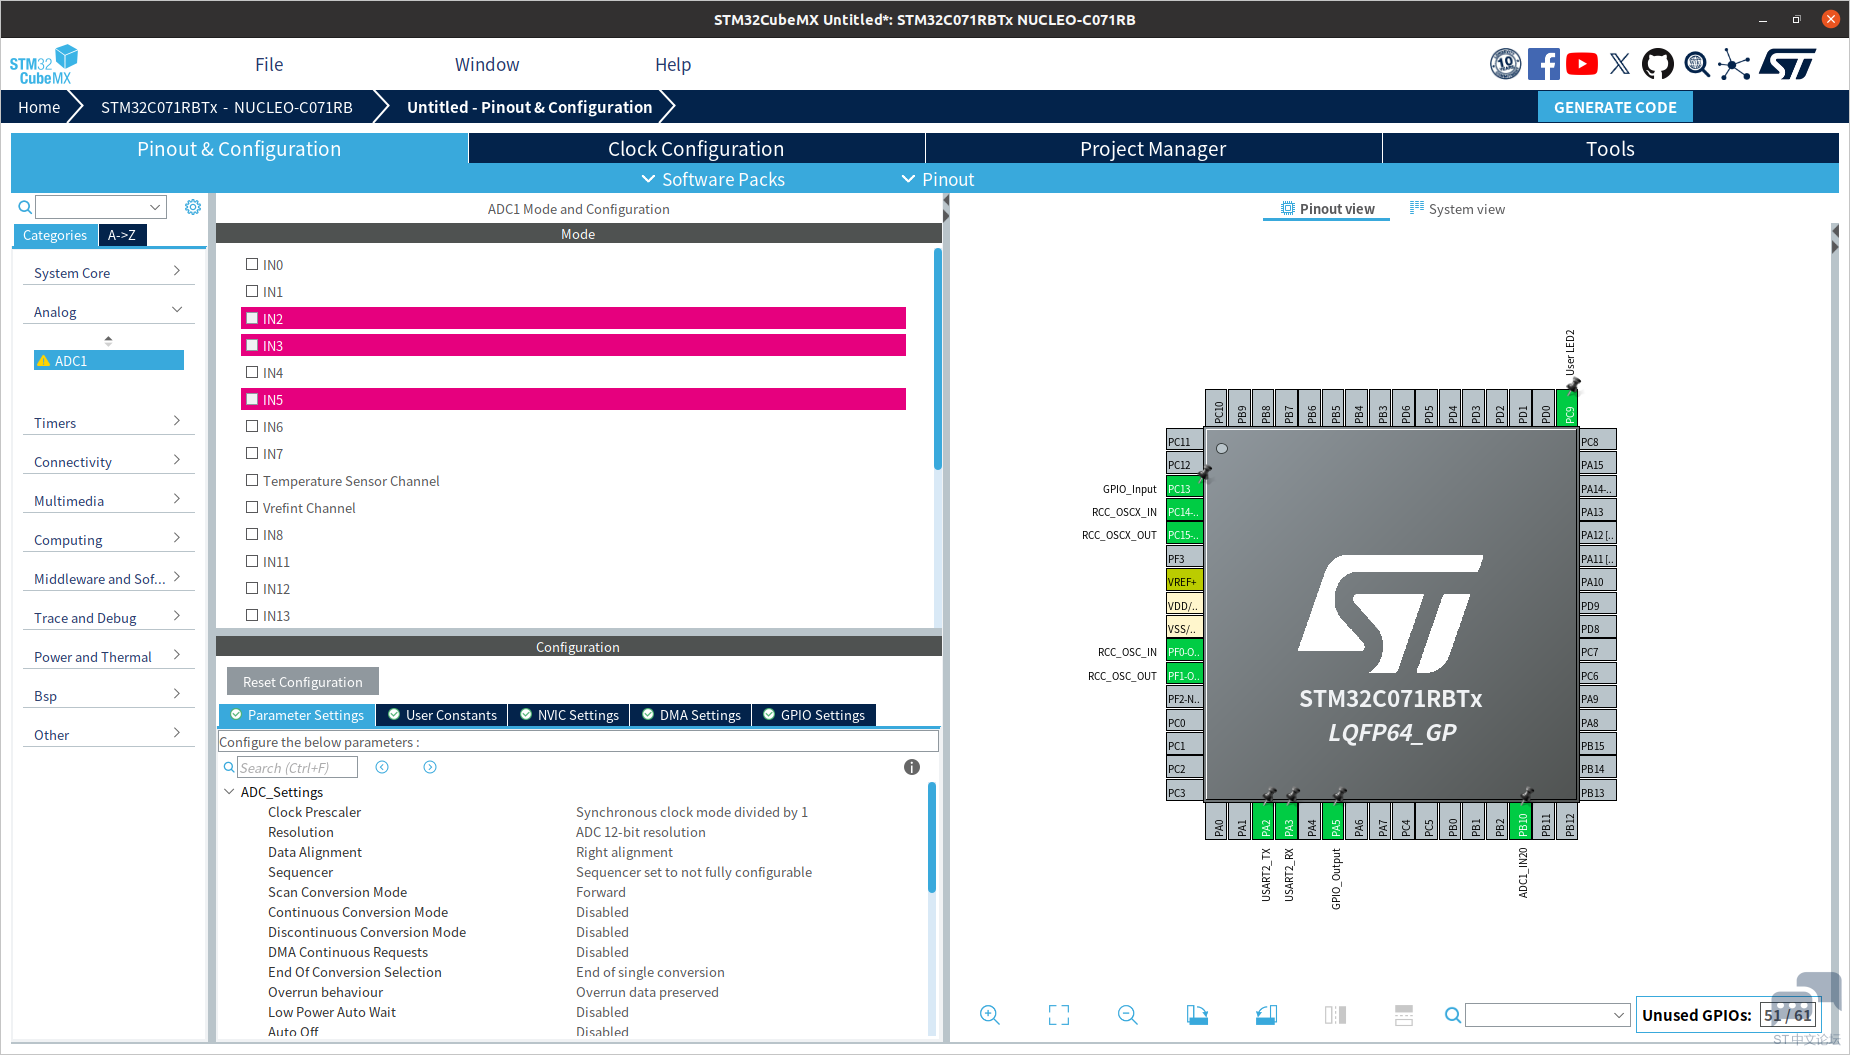Viewport: 1850px width, 1055px height.
Task: Enable the IN0 checkbox
Action: (252, 264)
